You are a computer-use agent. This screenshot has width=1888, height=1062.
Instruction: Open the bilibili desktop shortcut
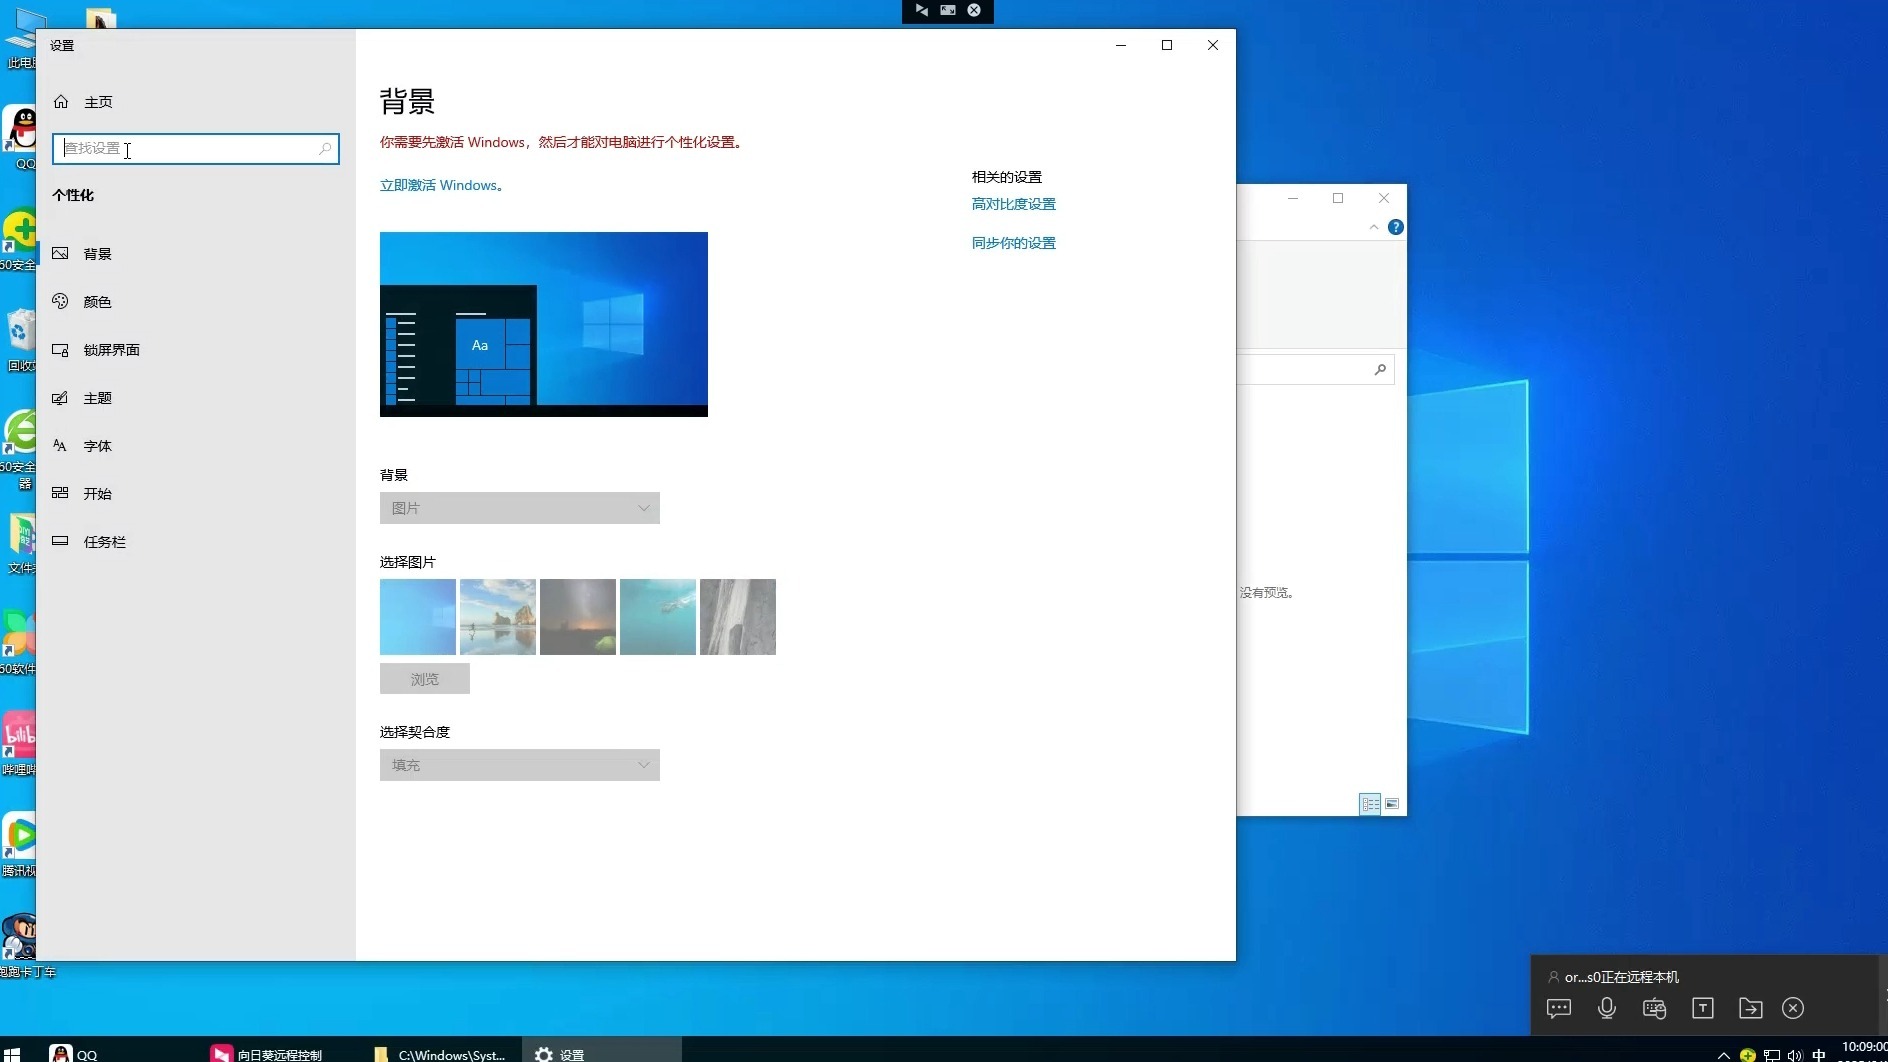coord(18,743)
